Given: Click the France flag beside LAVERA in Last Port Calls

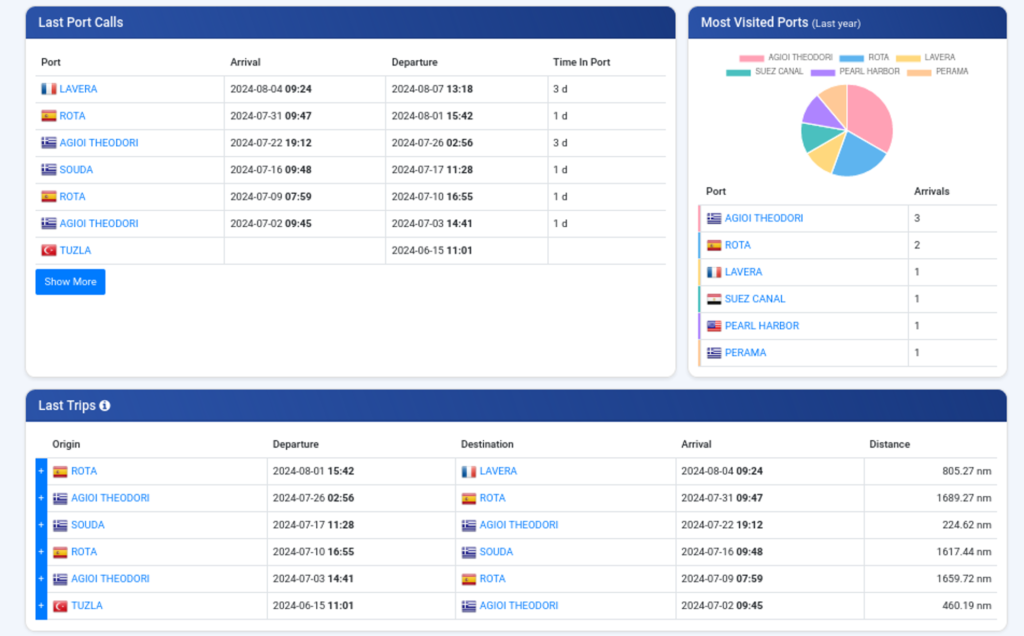Looking at the screenshot, I should click(48, 89).
